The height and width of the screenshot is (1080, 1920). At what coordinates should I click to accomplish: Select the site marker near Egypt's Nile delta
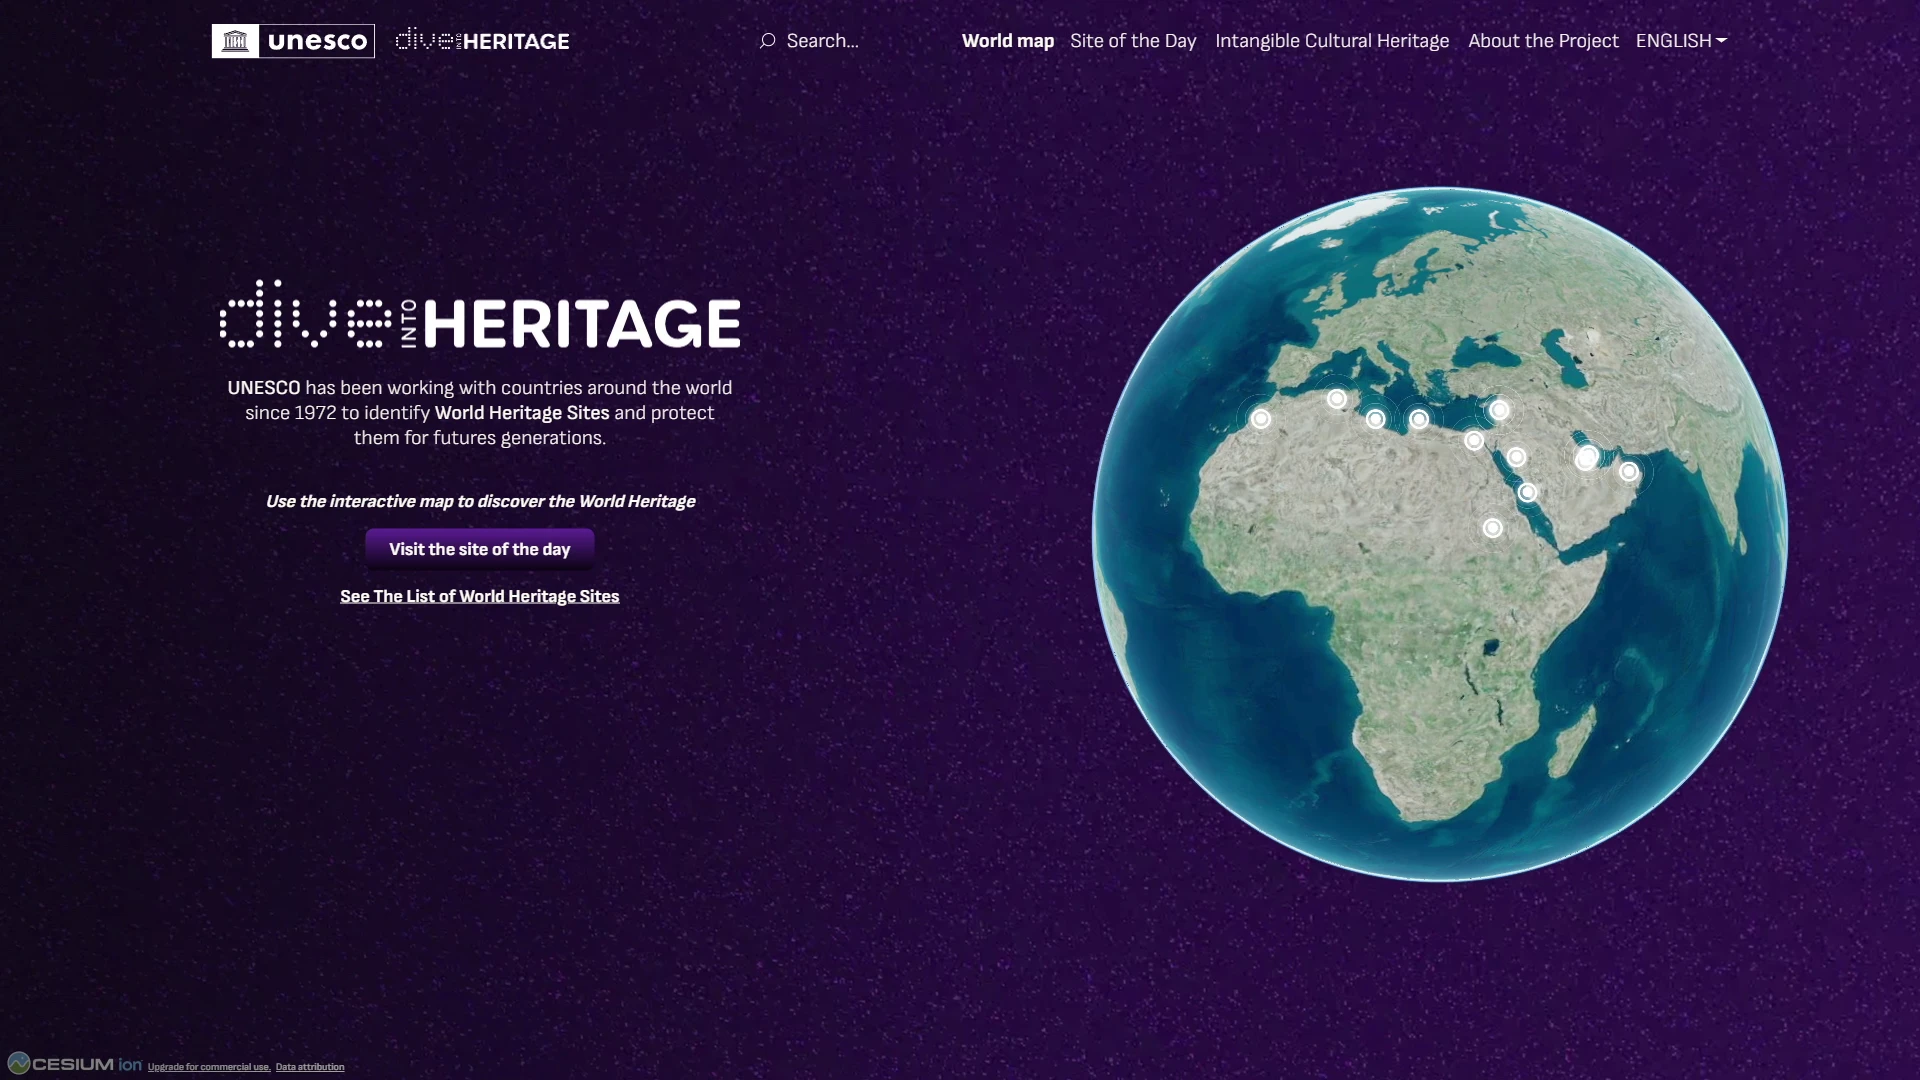coord(1474,440)
